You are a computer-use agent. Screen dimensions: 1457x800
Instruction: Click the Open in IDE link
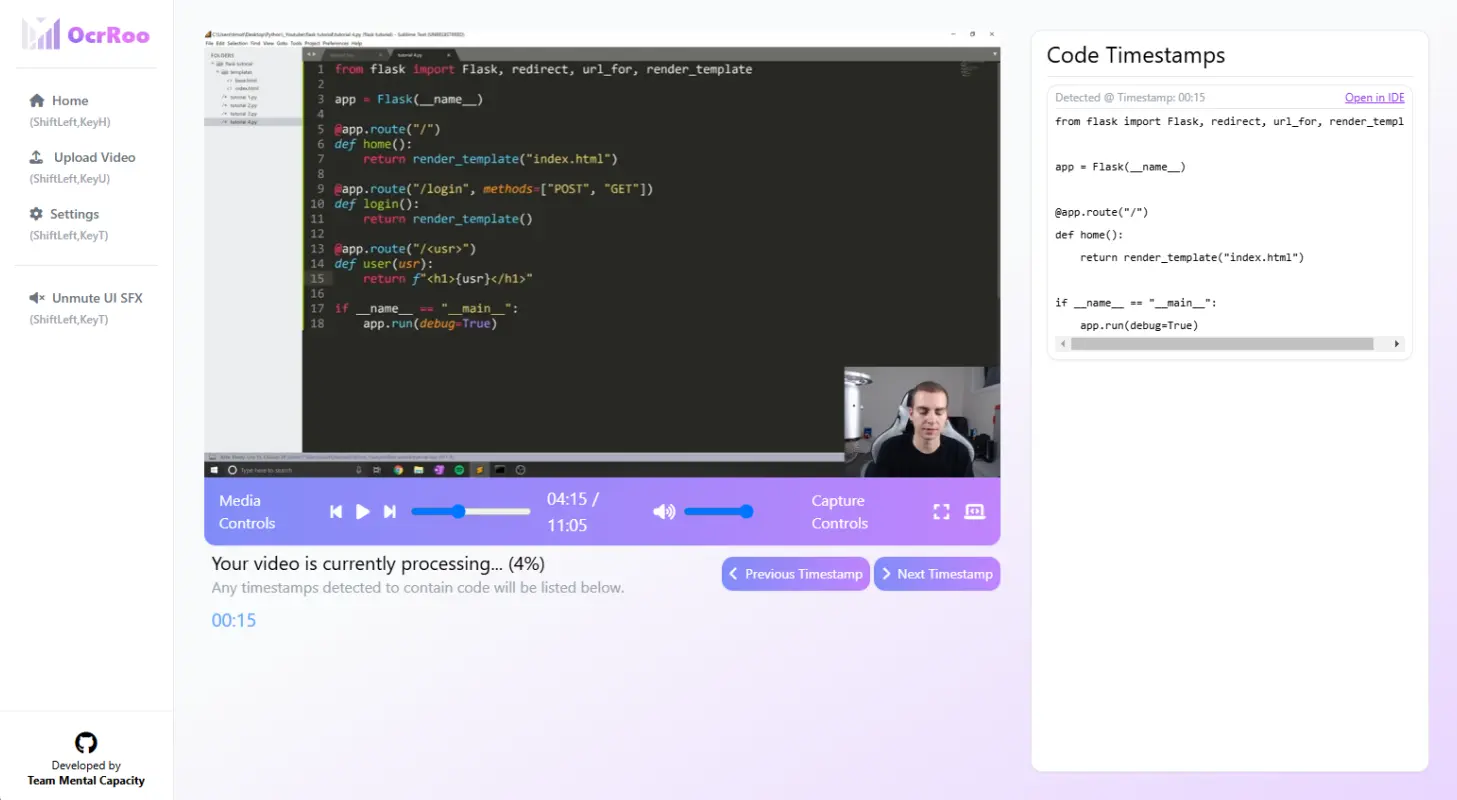1374,97
